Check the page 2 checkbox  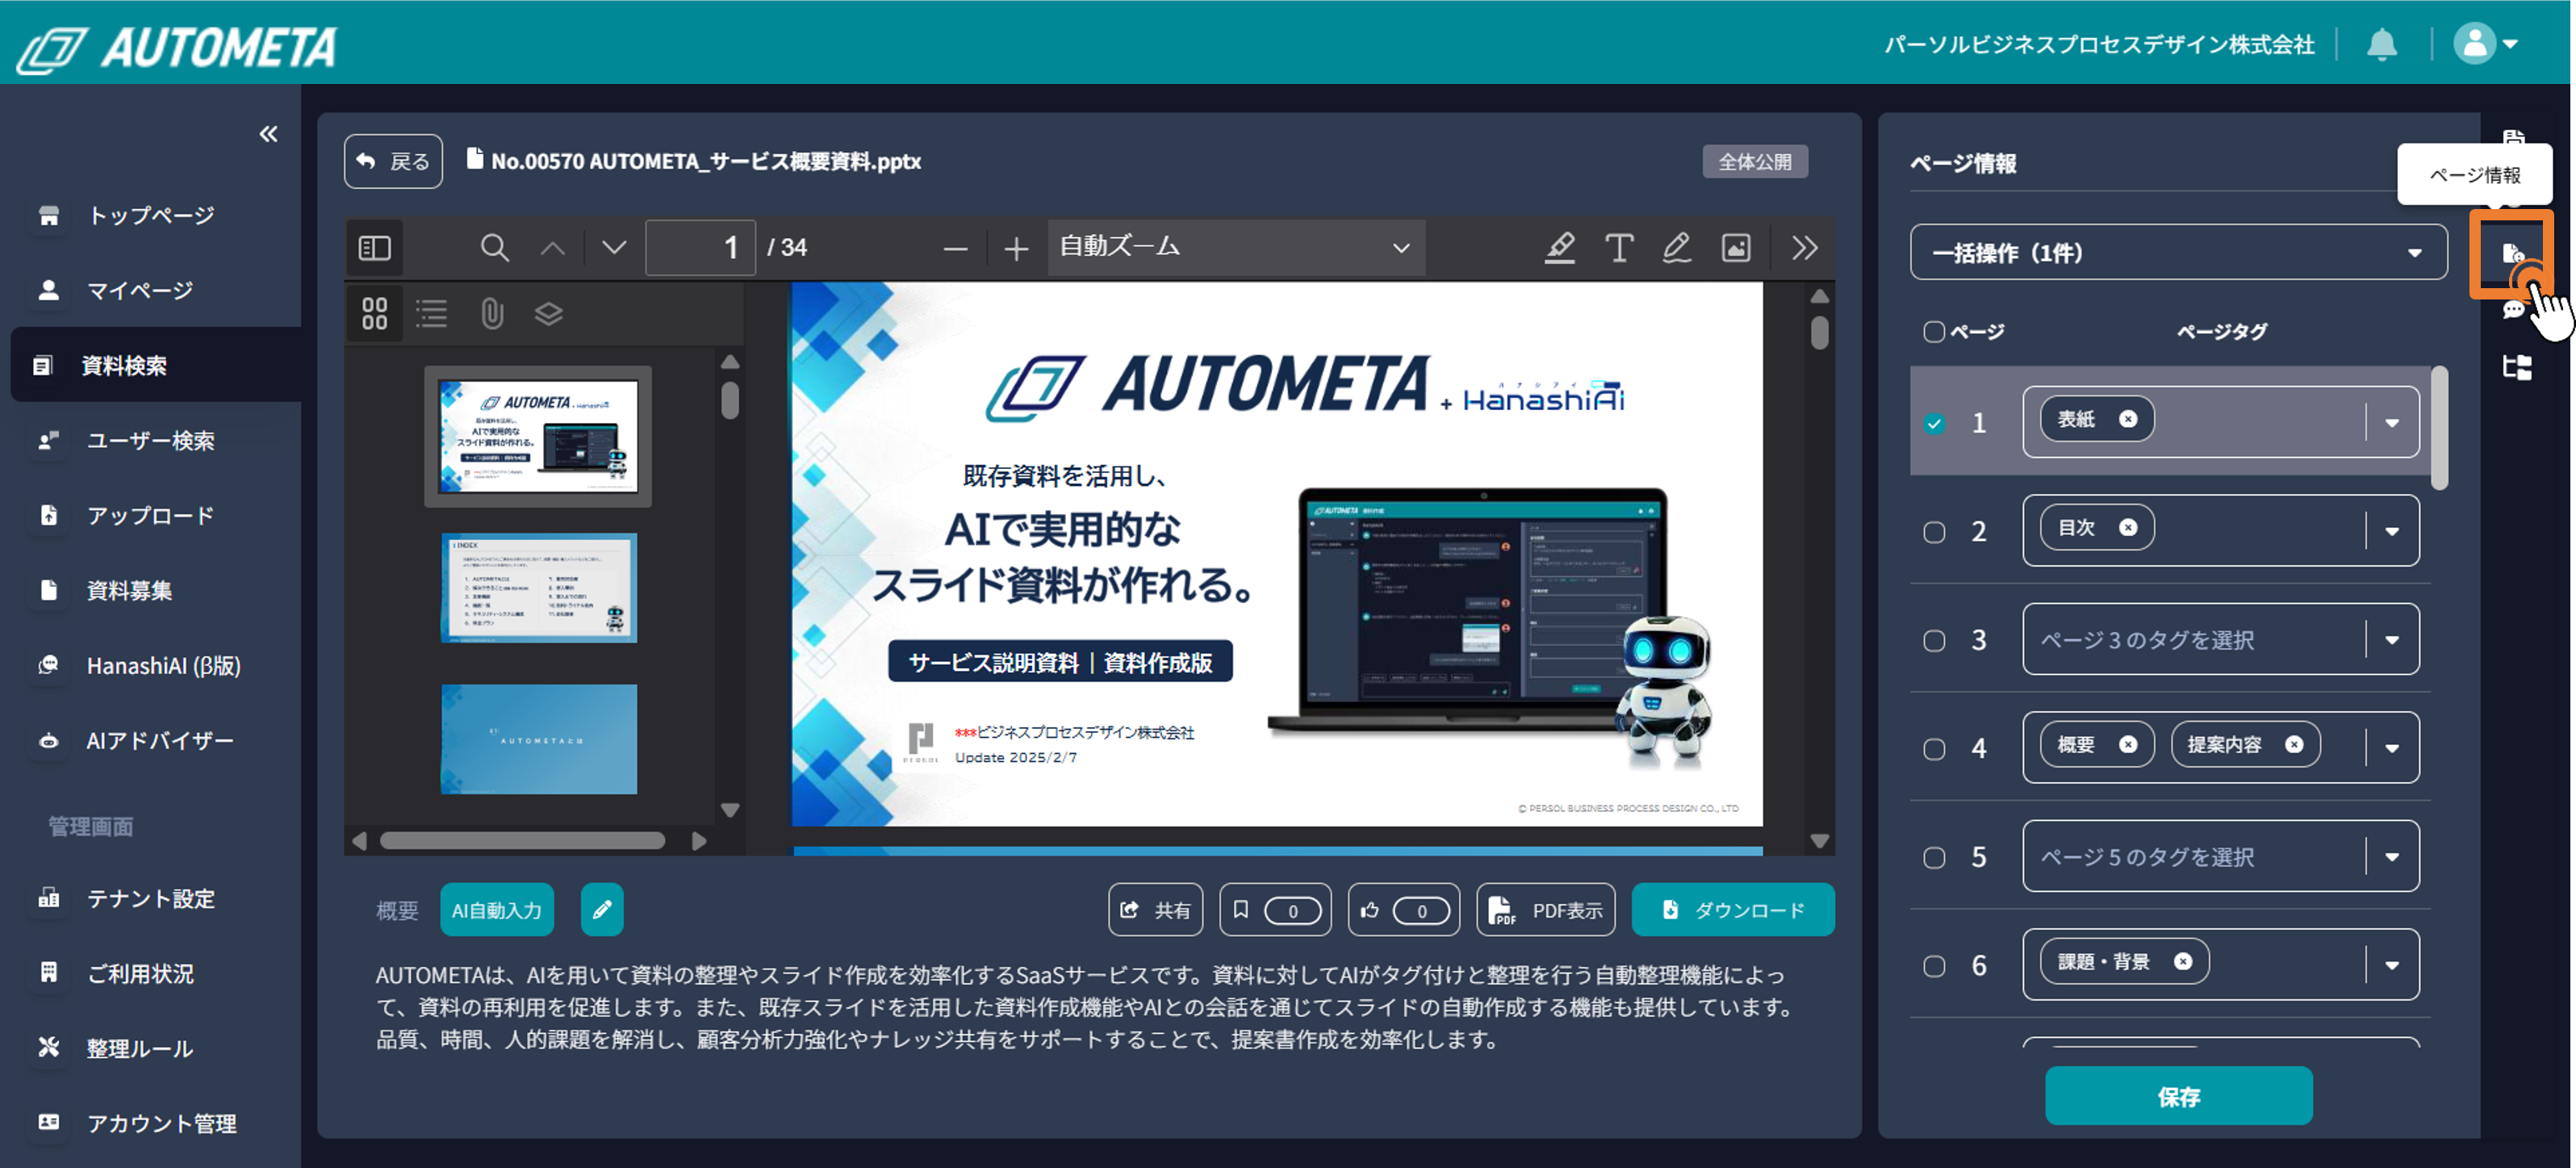[x=1934, y=532]
